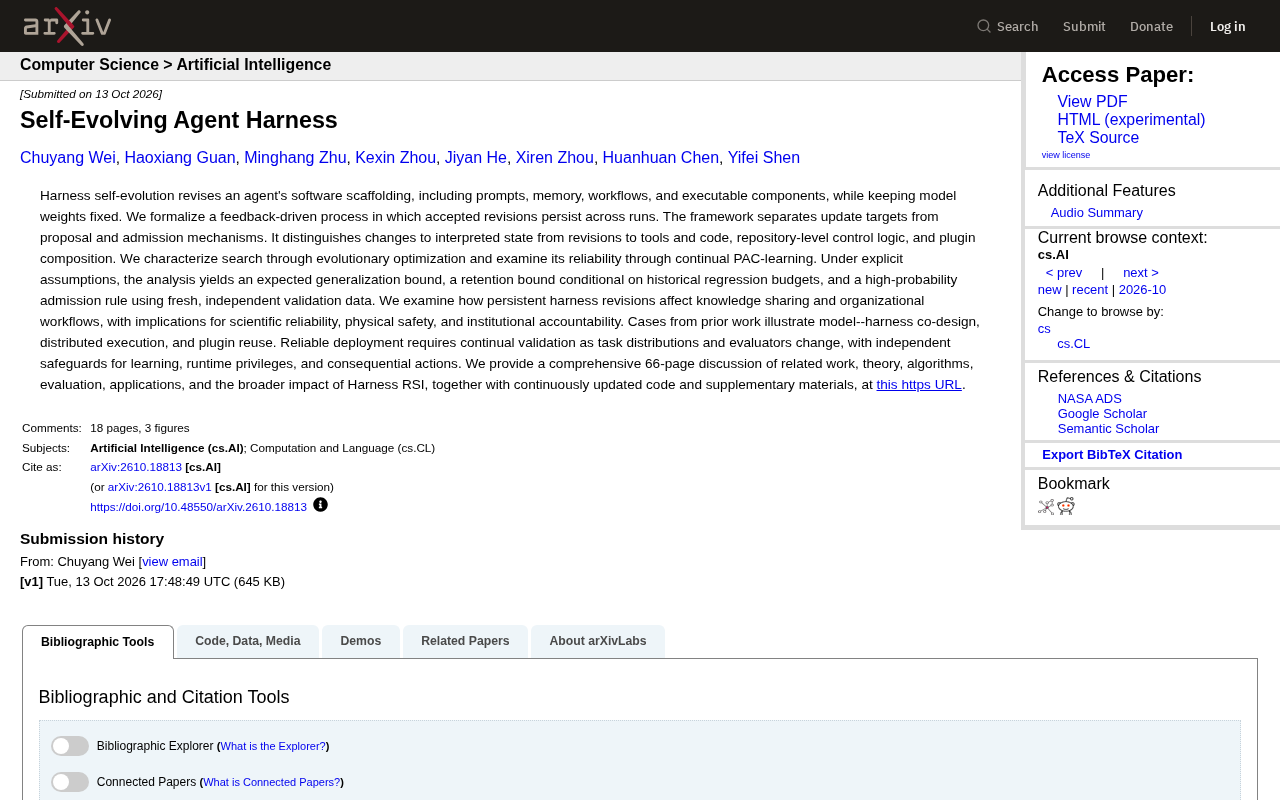Open the View PDF link
Image resolution: width=1280 pixels, height=800 pixels.
coord(1092,102)
